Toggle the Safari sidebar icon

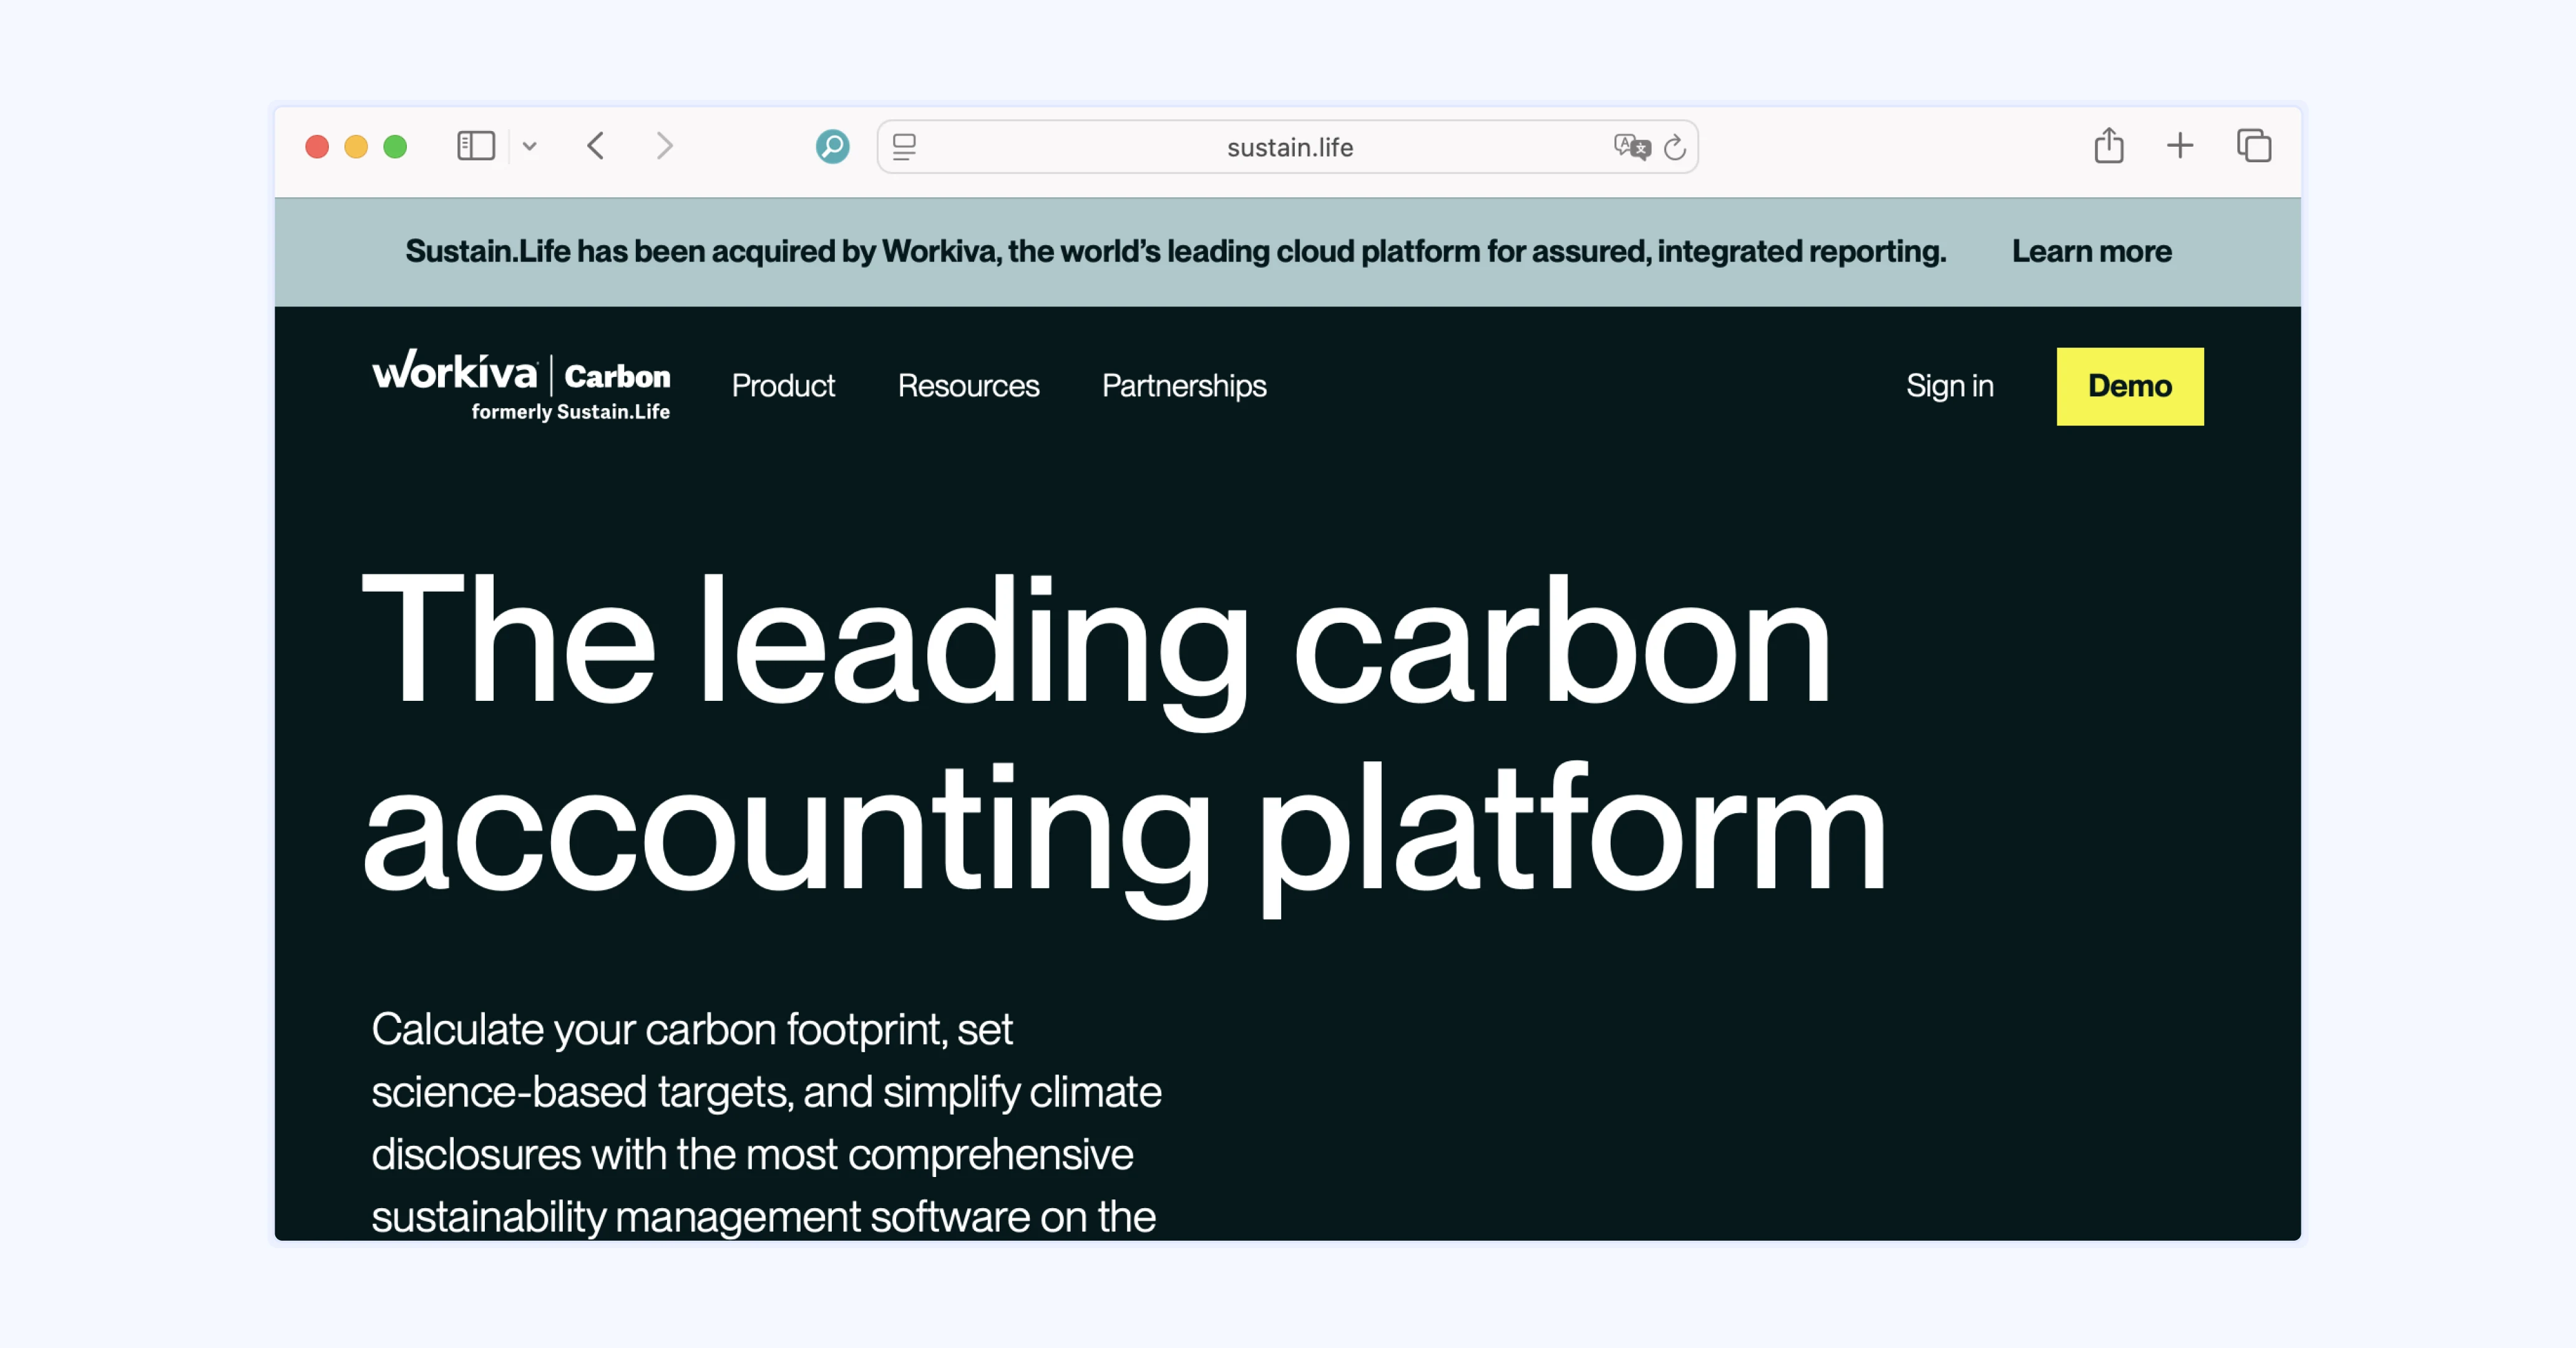[476, 146]
